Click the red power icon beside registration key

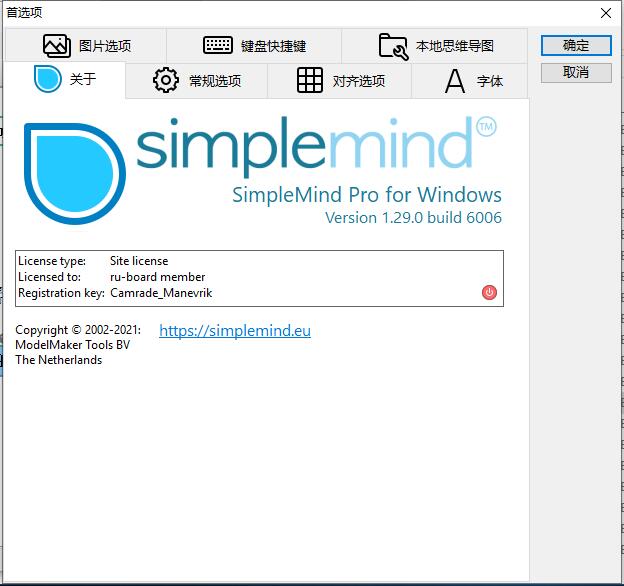pos(489,292)
